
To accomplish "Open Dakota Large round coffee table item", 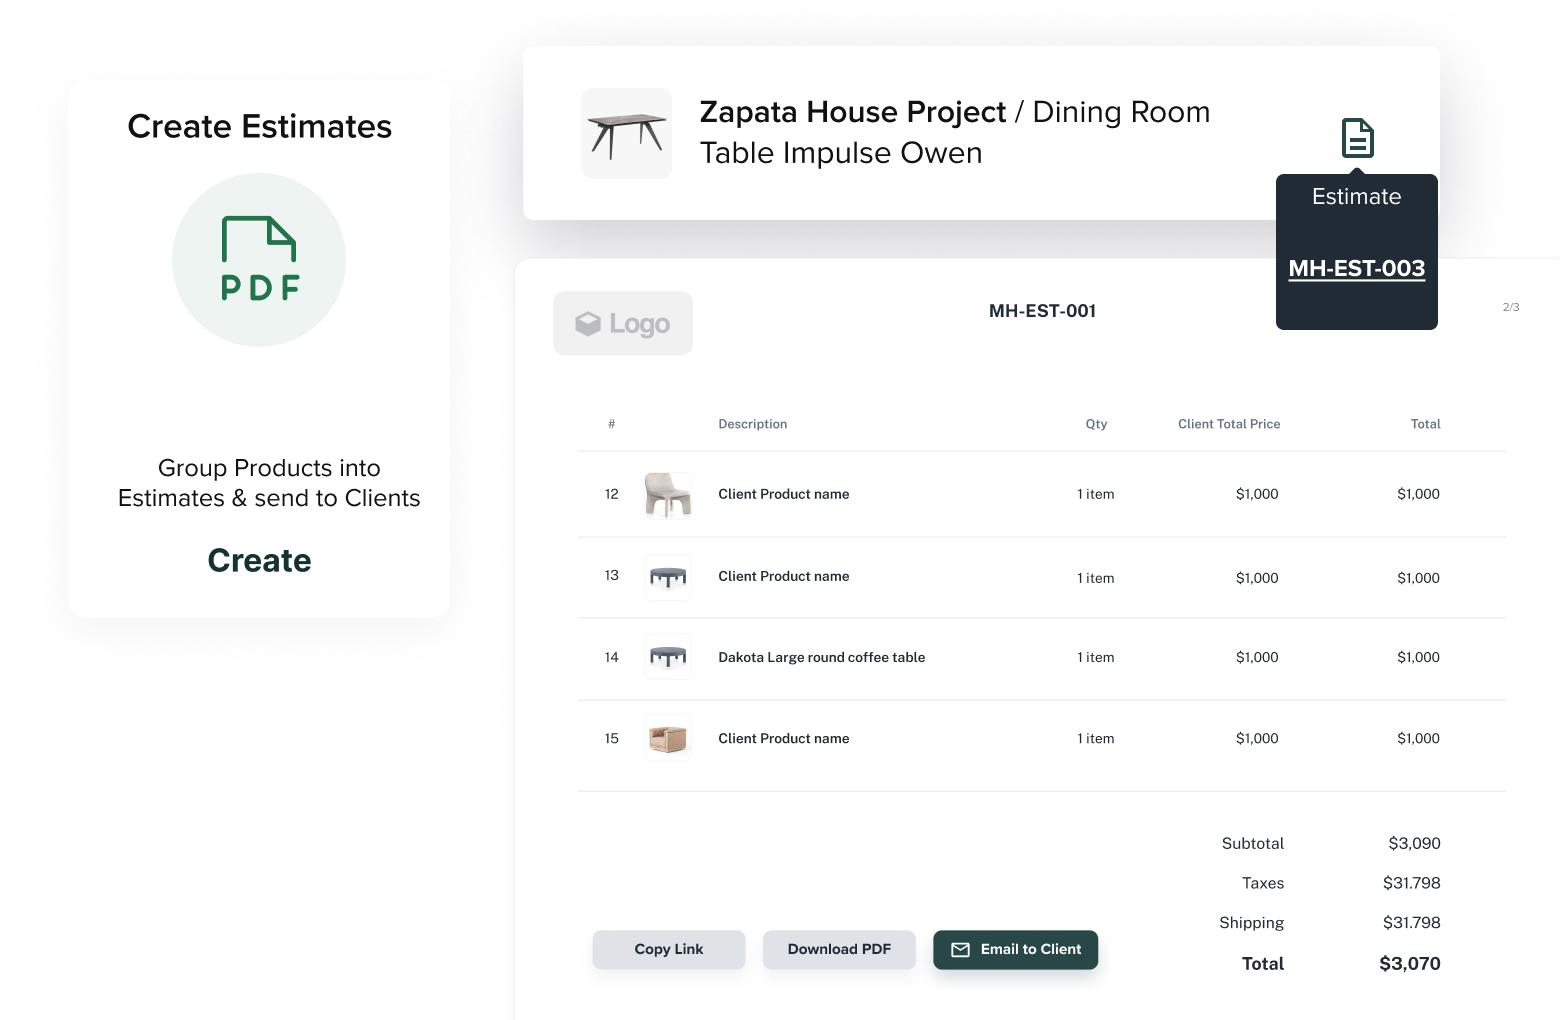I will [821, 657].
